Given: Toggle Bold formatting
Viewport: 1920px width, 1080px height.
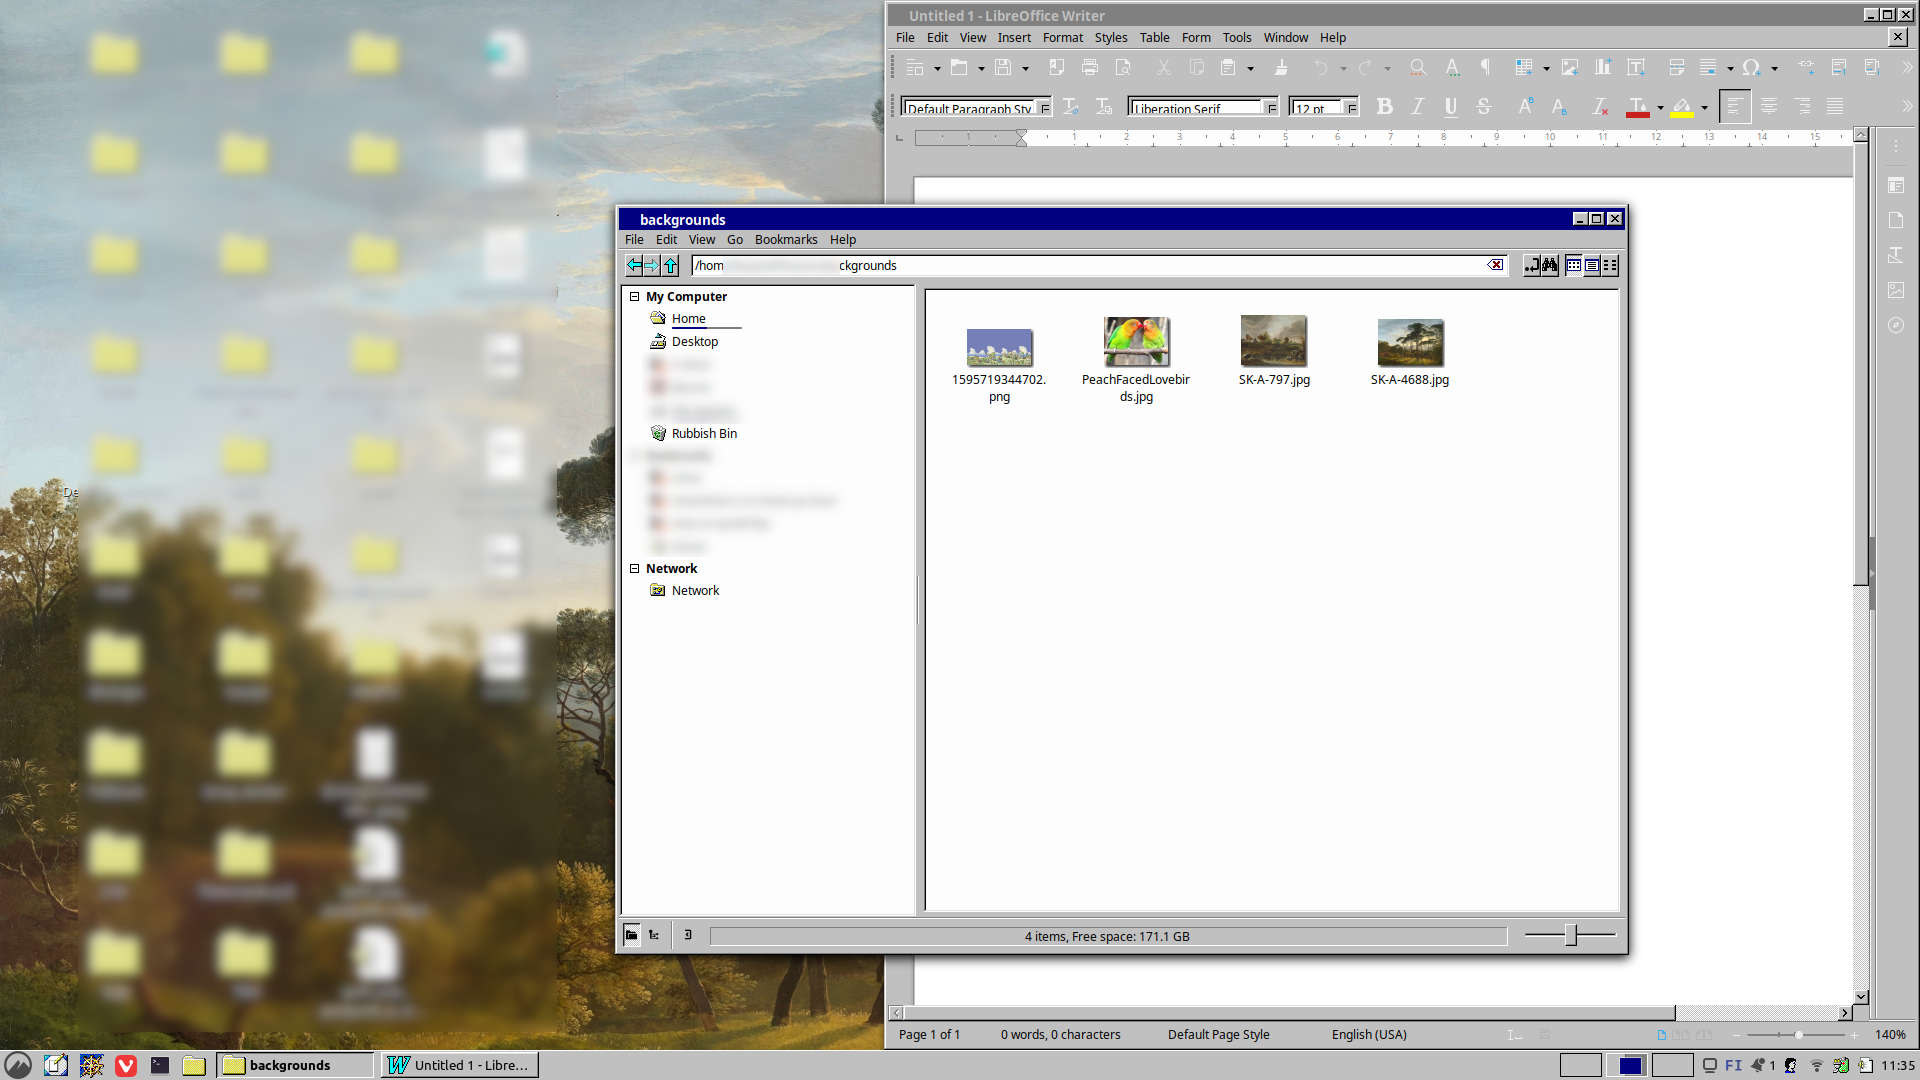Looking at the screenshot, I should pyautogui.click(x=1384, y=107).
